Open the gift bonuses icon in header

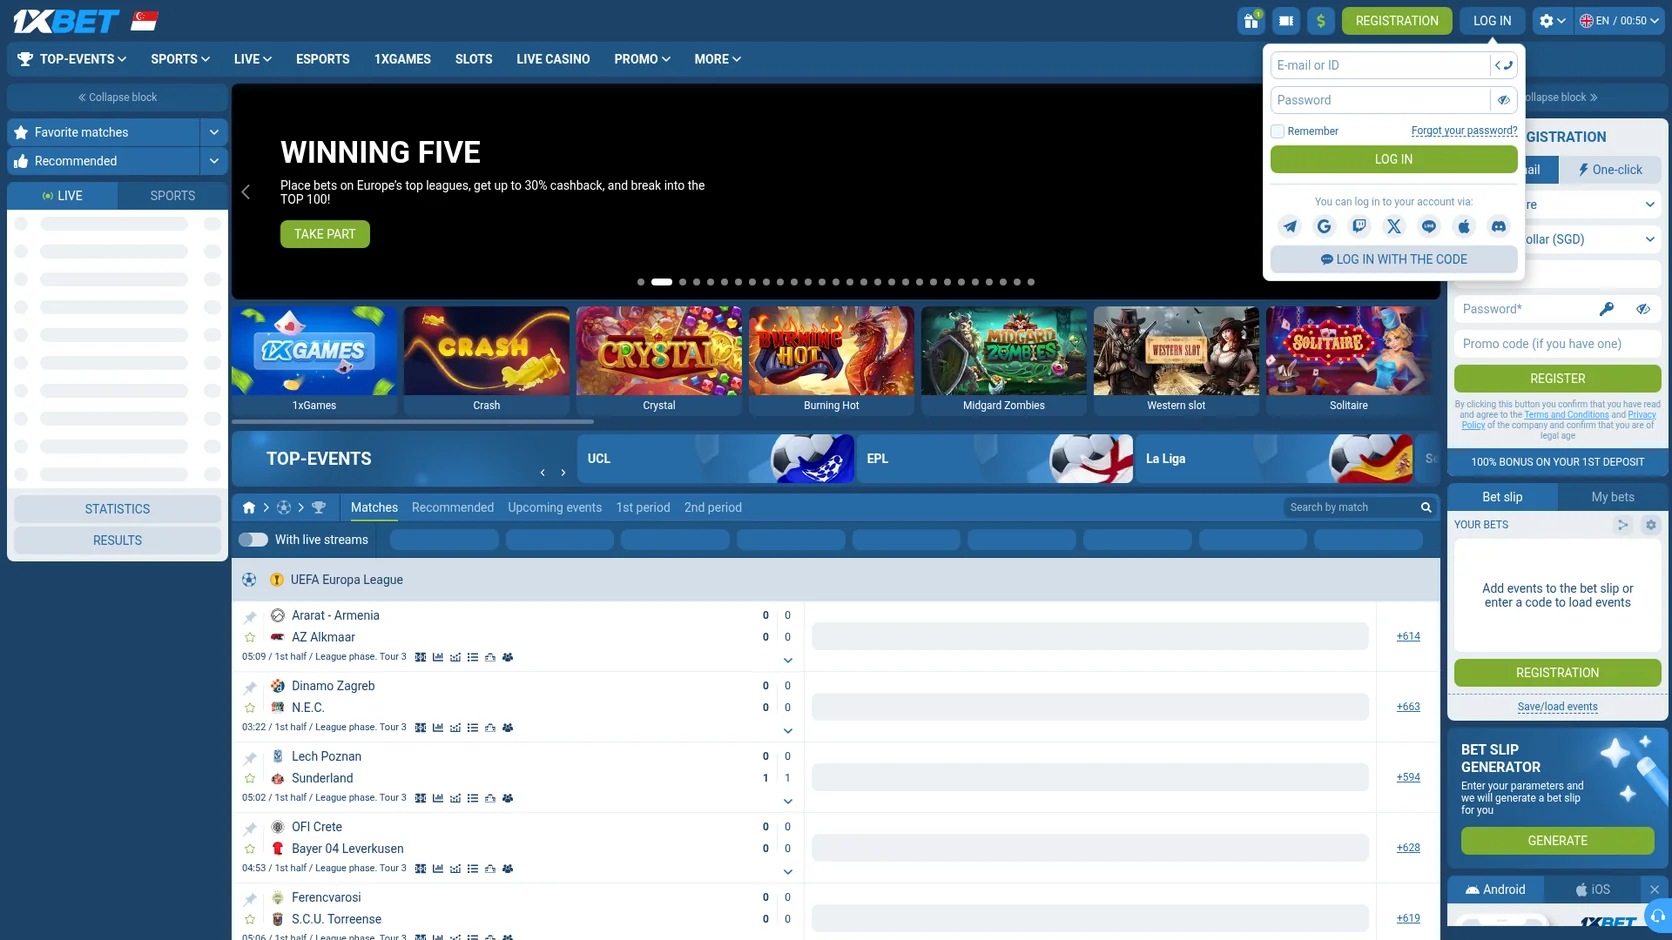click(x=1251, y=21)
